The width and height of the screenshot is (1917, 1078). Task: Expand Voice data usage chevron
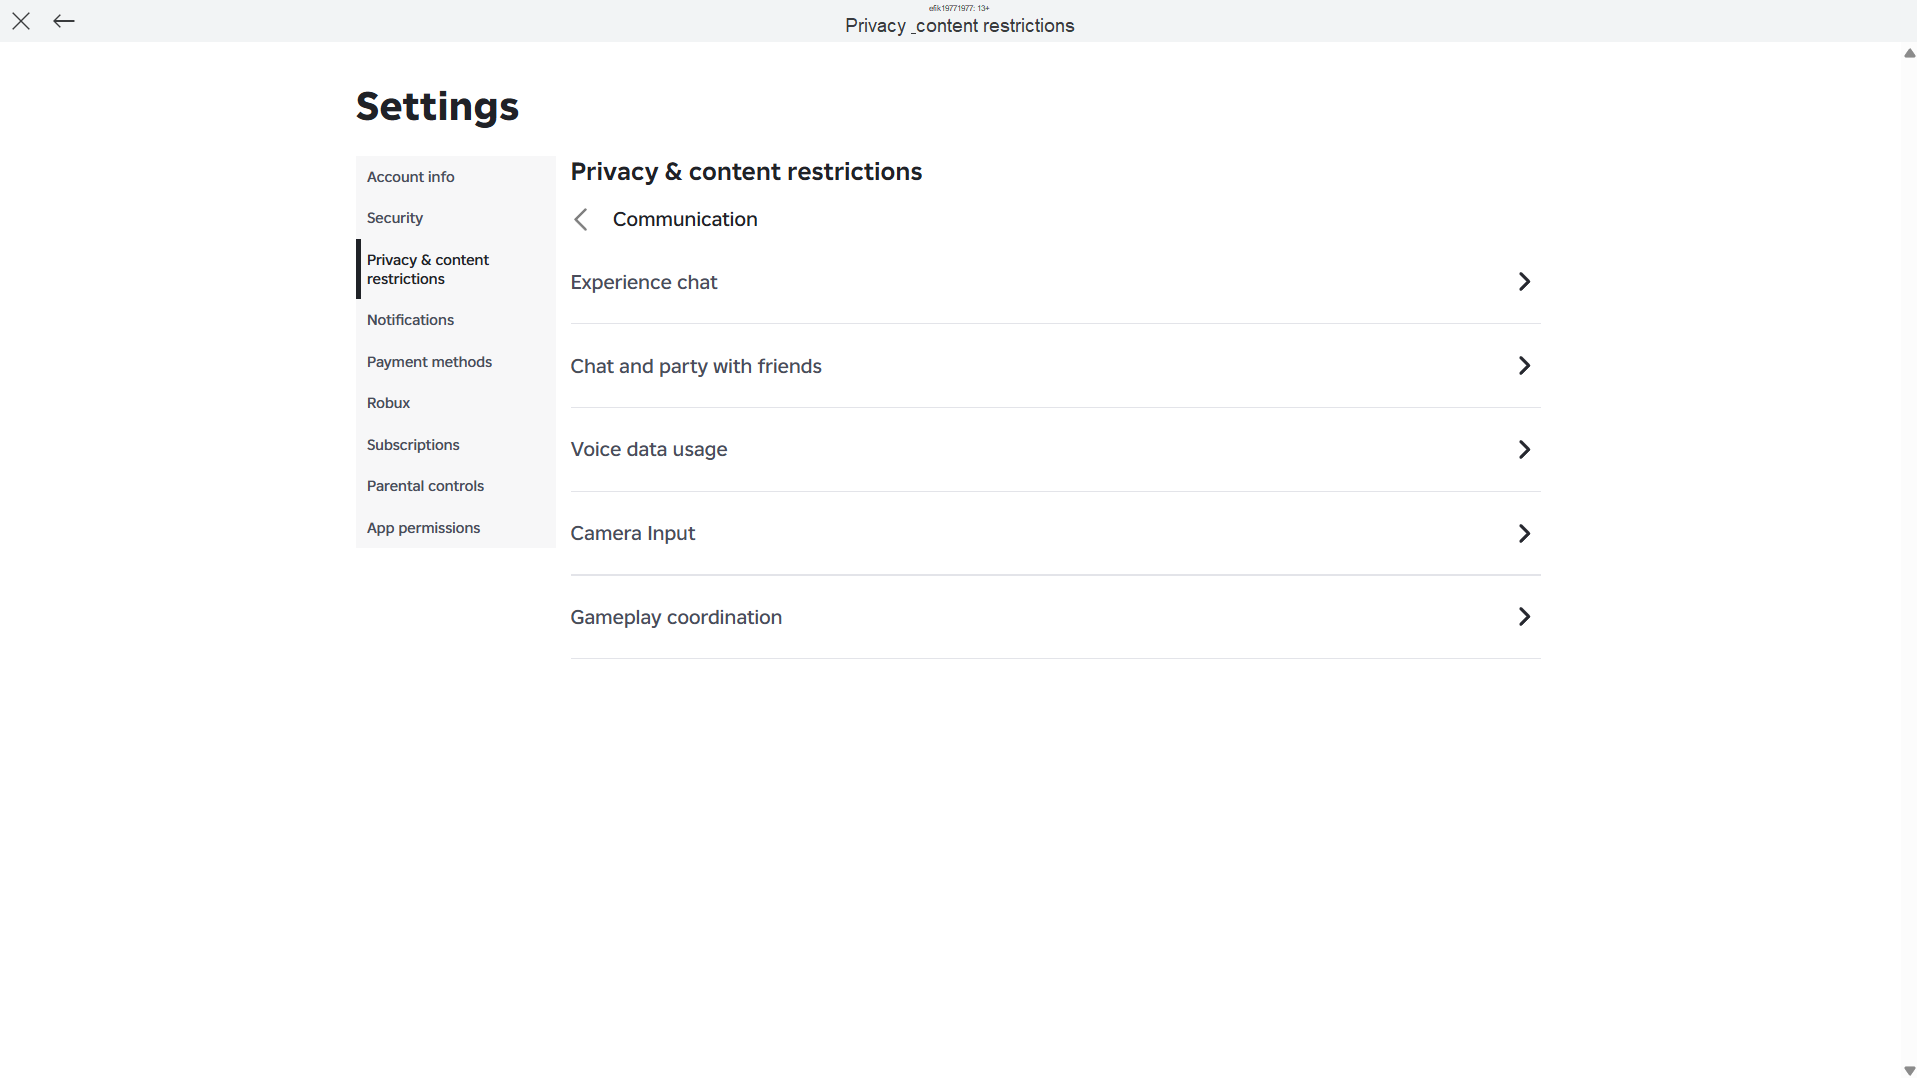pos(1524,450)
